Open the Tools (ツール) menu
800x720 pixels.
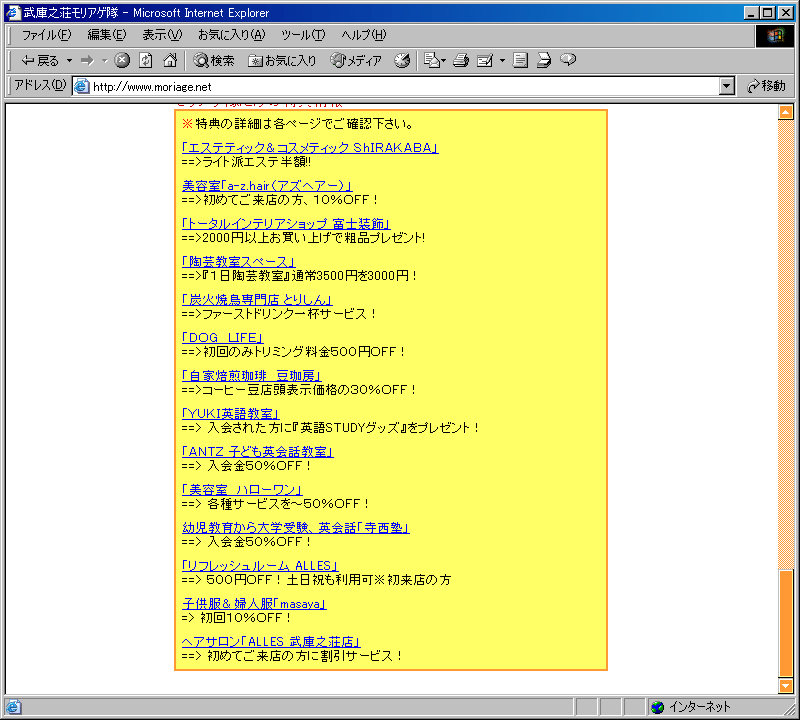303,35
